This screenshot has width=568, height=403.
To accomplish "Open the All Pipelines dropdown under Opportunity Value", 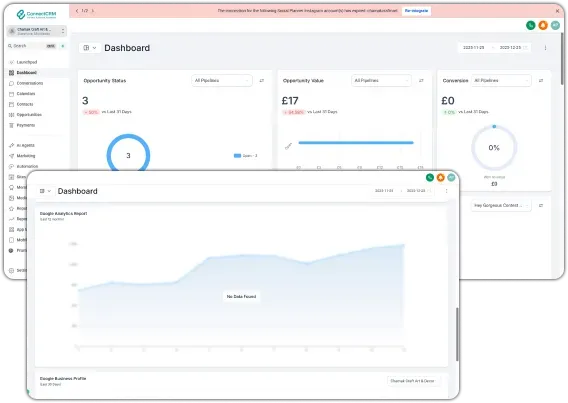I will 381,80.
